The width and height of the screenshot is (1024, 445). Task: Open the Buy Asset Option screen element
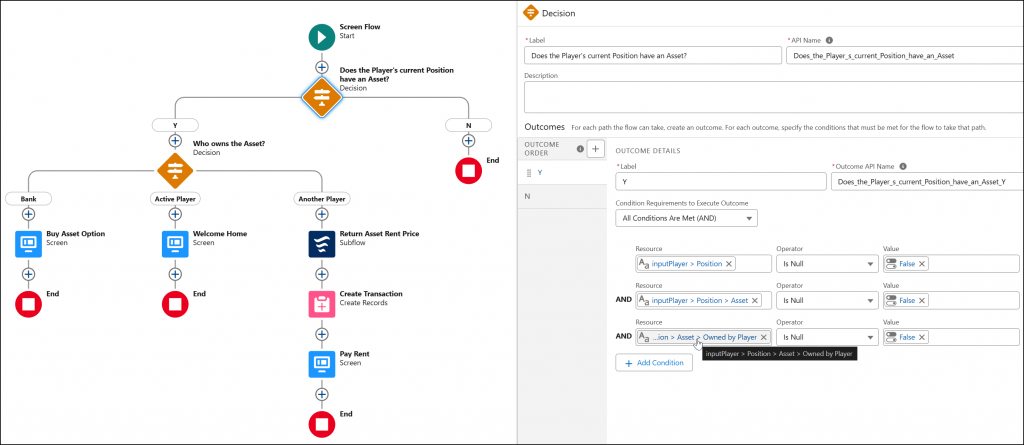tap(28, 244)
